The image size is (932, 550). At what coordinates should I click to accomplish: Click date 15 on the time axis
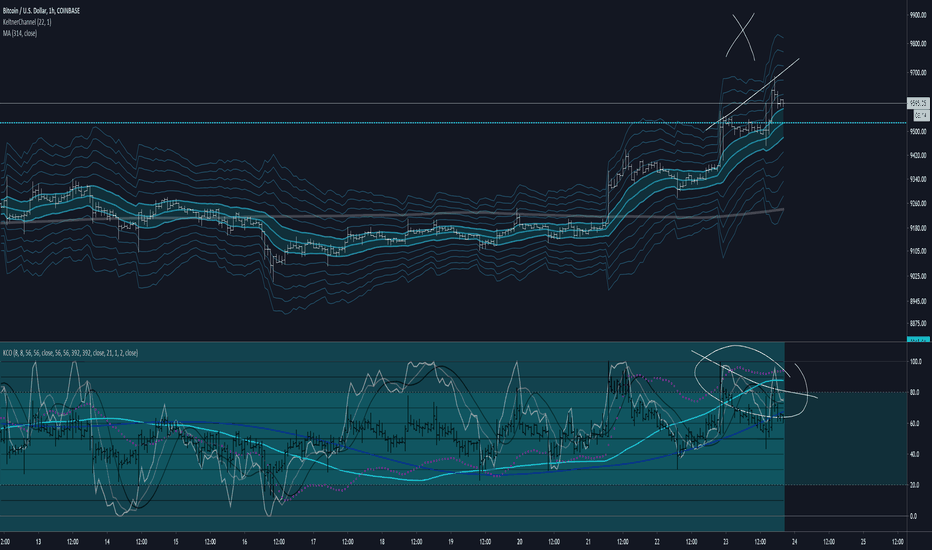pyautogui.click(x=176, y=542)
